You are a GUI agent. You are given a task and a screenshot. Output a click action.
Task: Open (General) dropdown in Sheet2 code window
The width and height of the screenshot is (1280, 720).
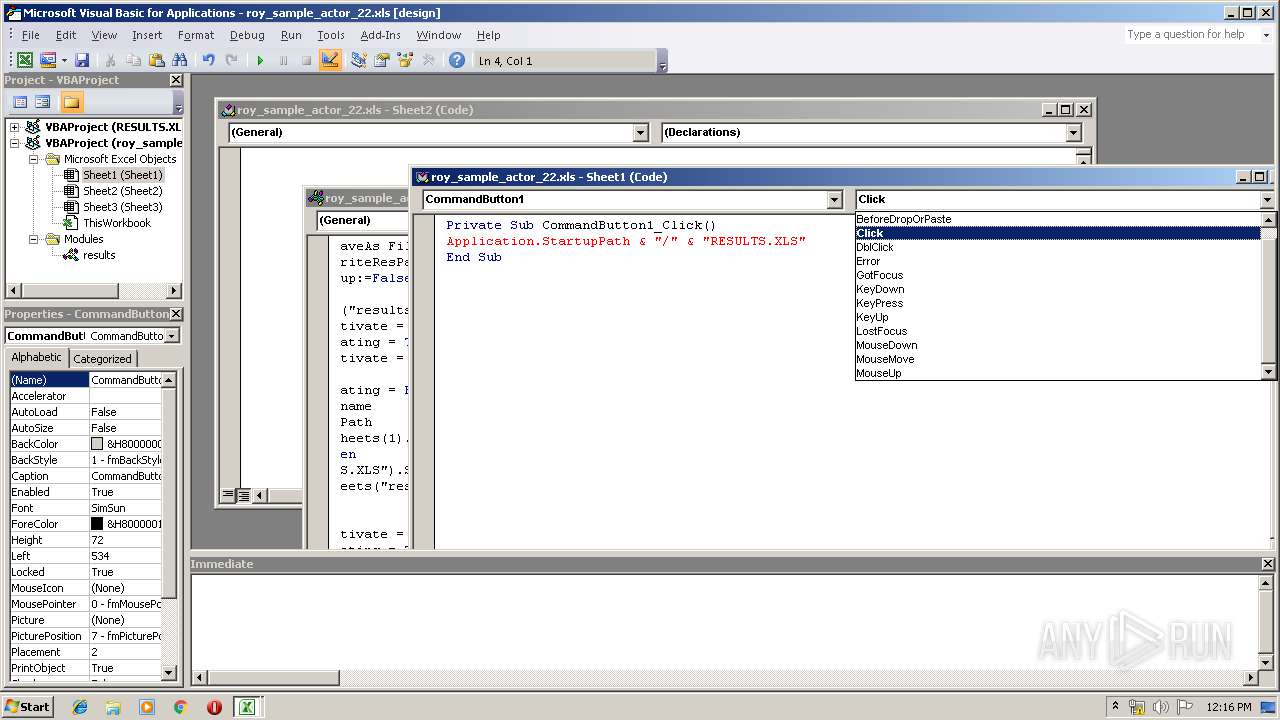pos(641,132)
